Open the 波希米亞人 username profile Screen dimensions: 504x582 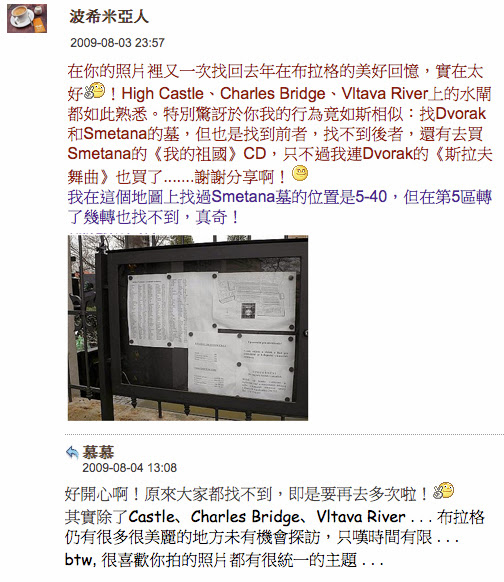tap(108, 16)
